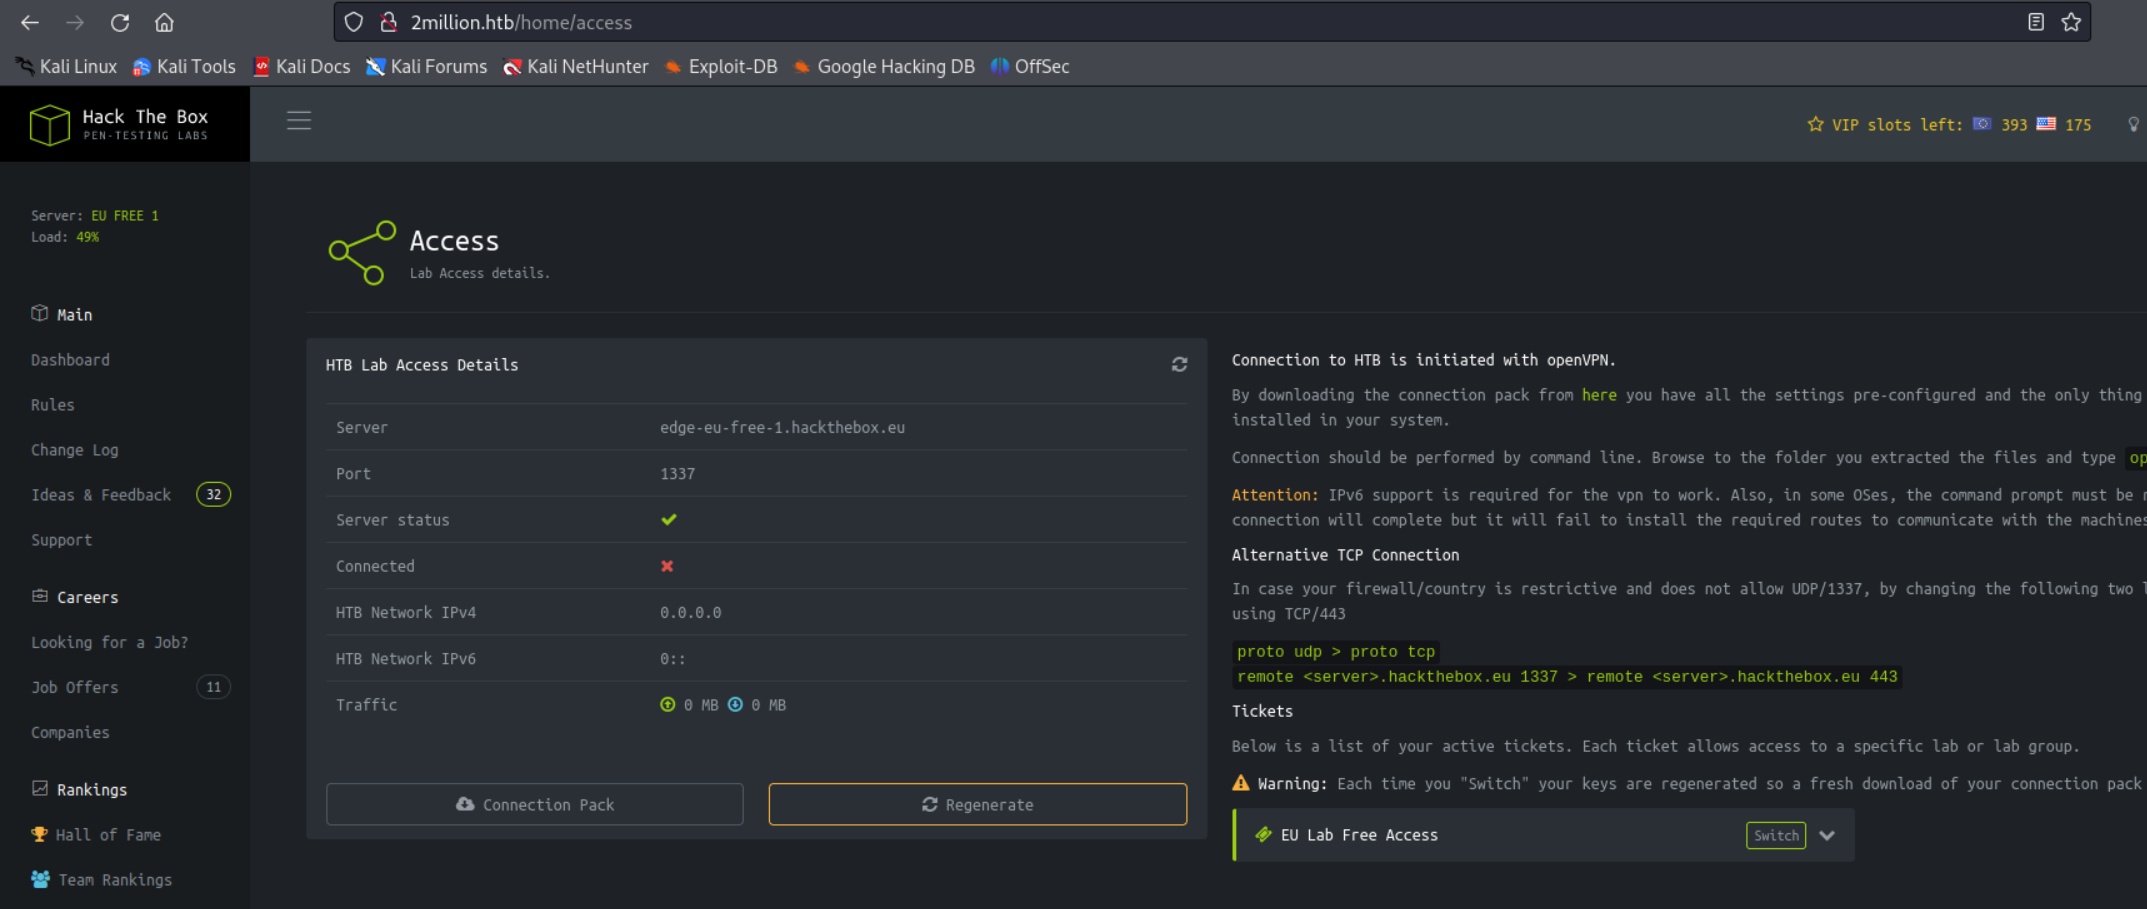Screen dimensions: 2147x909
Task: Open the Kali Forums bookmark
Action: [426, 66]
